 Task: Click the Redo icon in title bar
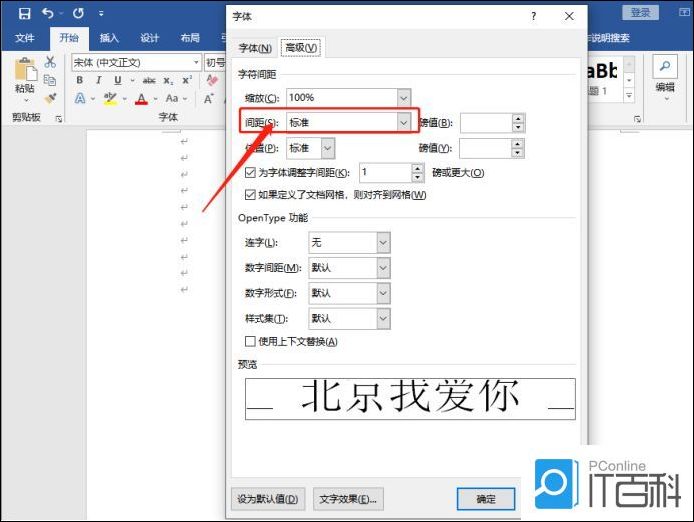[78, 13]
